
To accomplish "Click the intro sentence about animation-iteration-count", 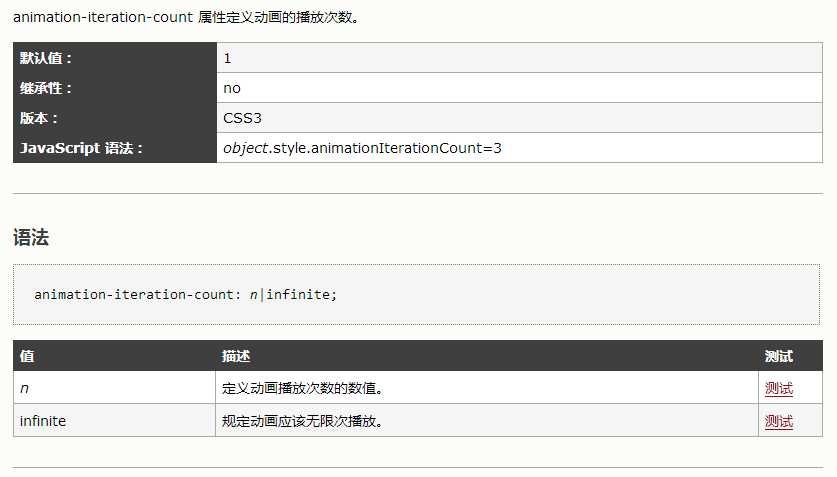I will pos(186,17).
